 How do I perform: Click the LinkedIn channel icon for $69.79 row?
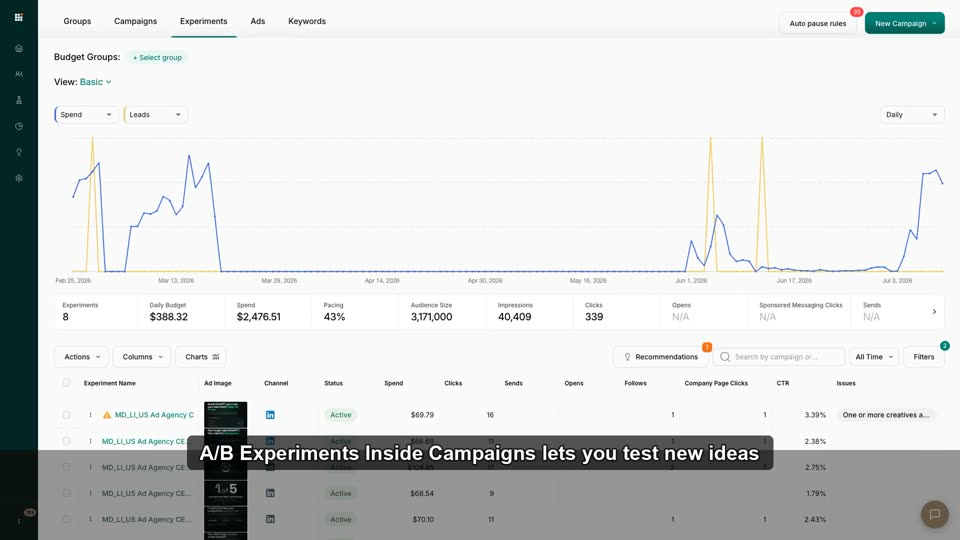pyautogui.click(x=270, y=414)
